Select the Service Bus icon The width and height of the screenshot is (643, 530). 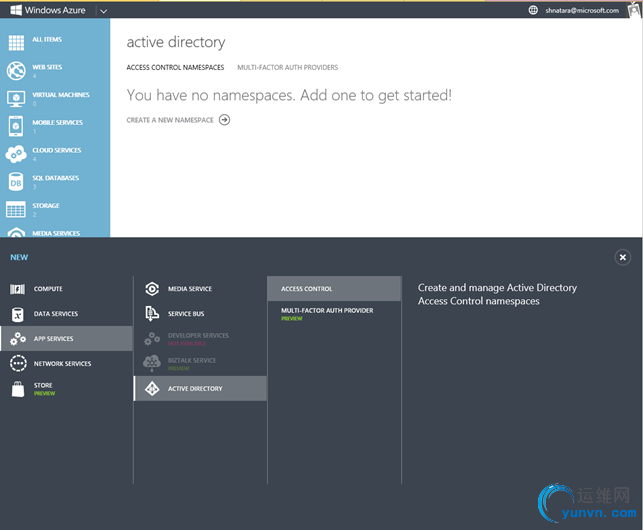152,314
